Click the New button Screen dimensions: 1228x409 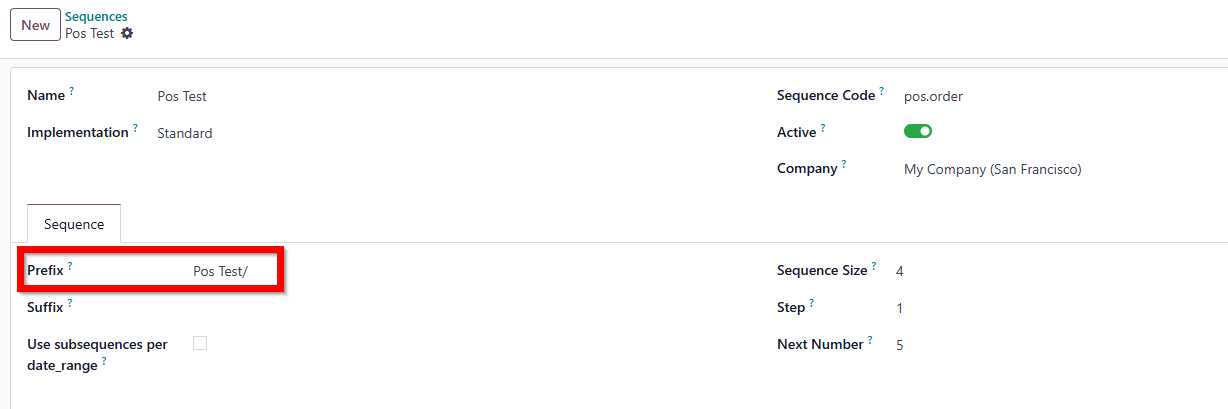[35, 25]
